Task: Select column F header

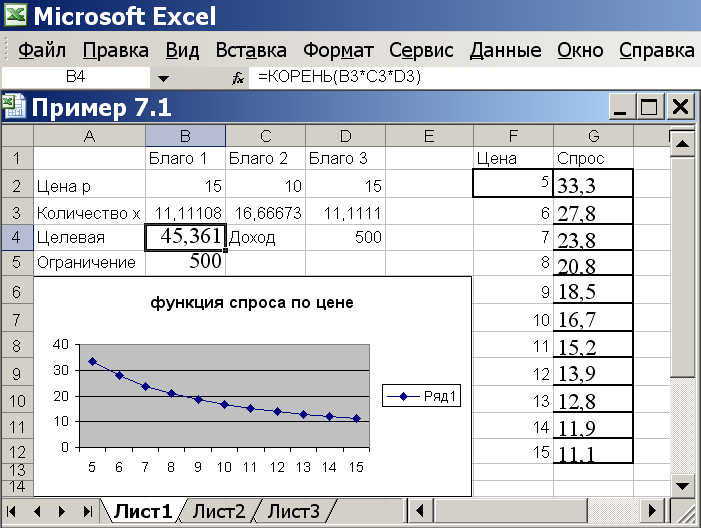Action: point(513,136)
